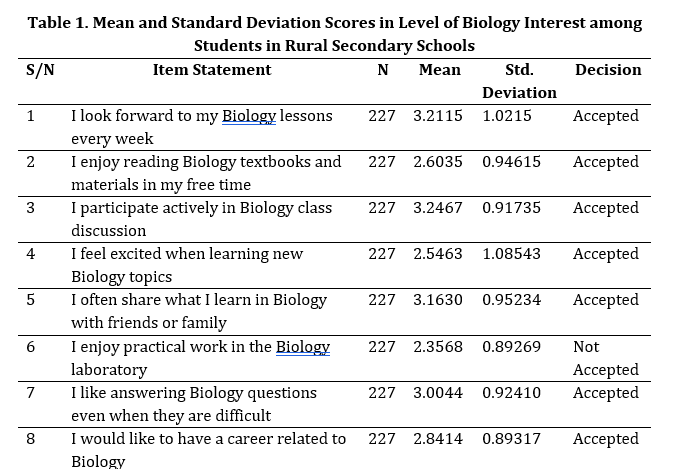679x469 pixels.
Task: Click the 'Std. Deviation' column header
Action: click(519, 81)
